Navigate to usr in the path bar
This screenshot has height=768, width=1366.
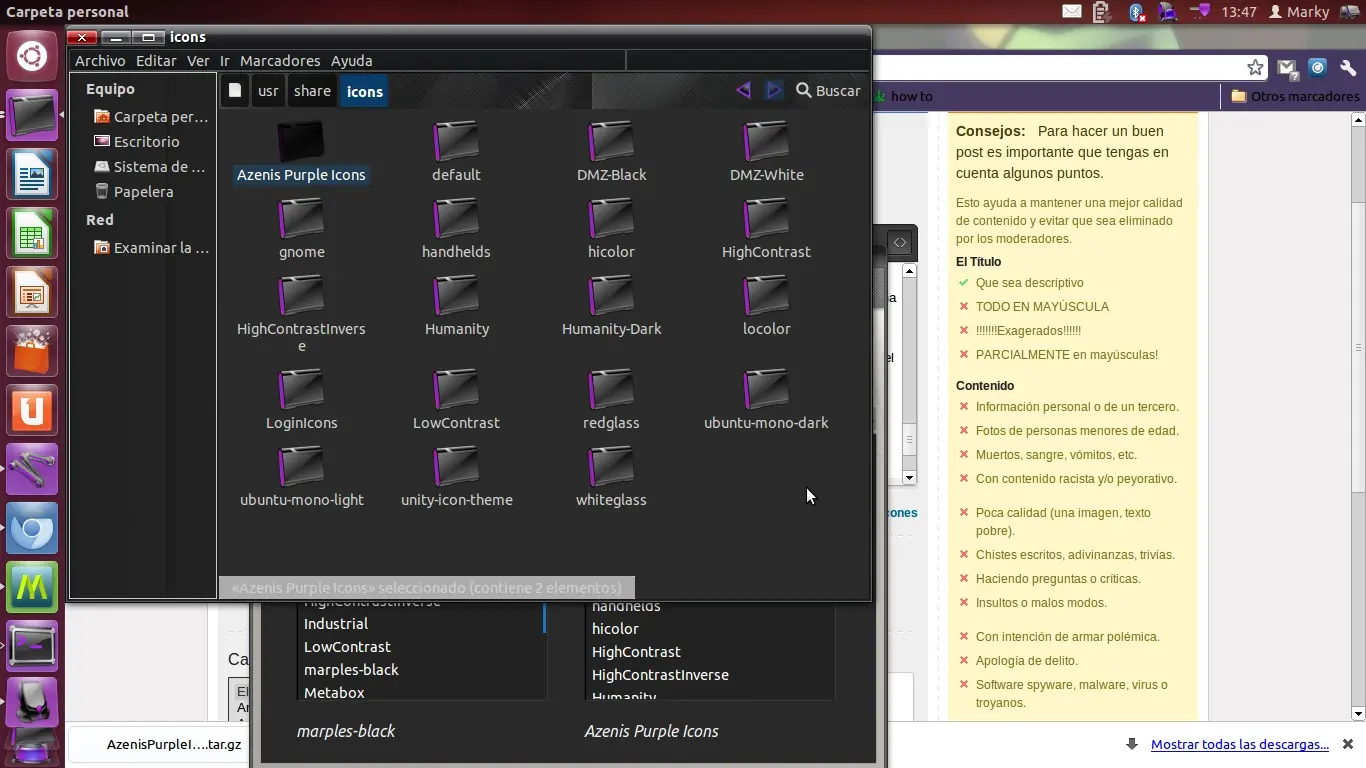pos(268,90)
